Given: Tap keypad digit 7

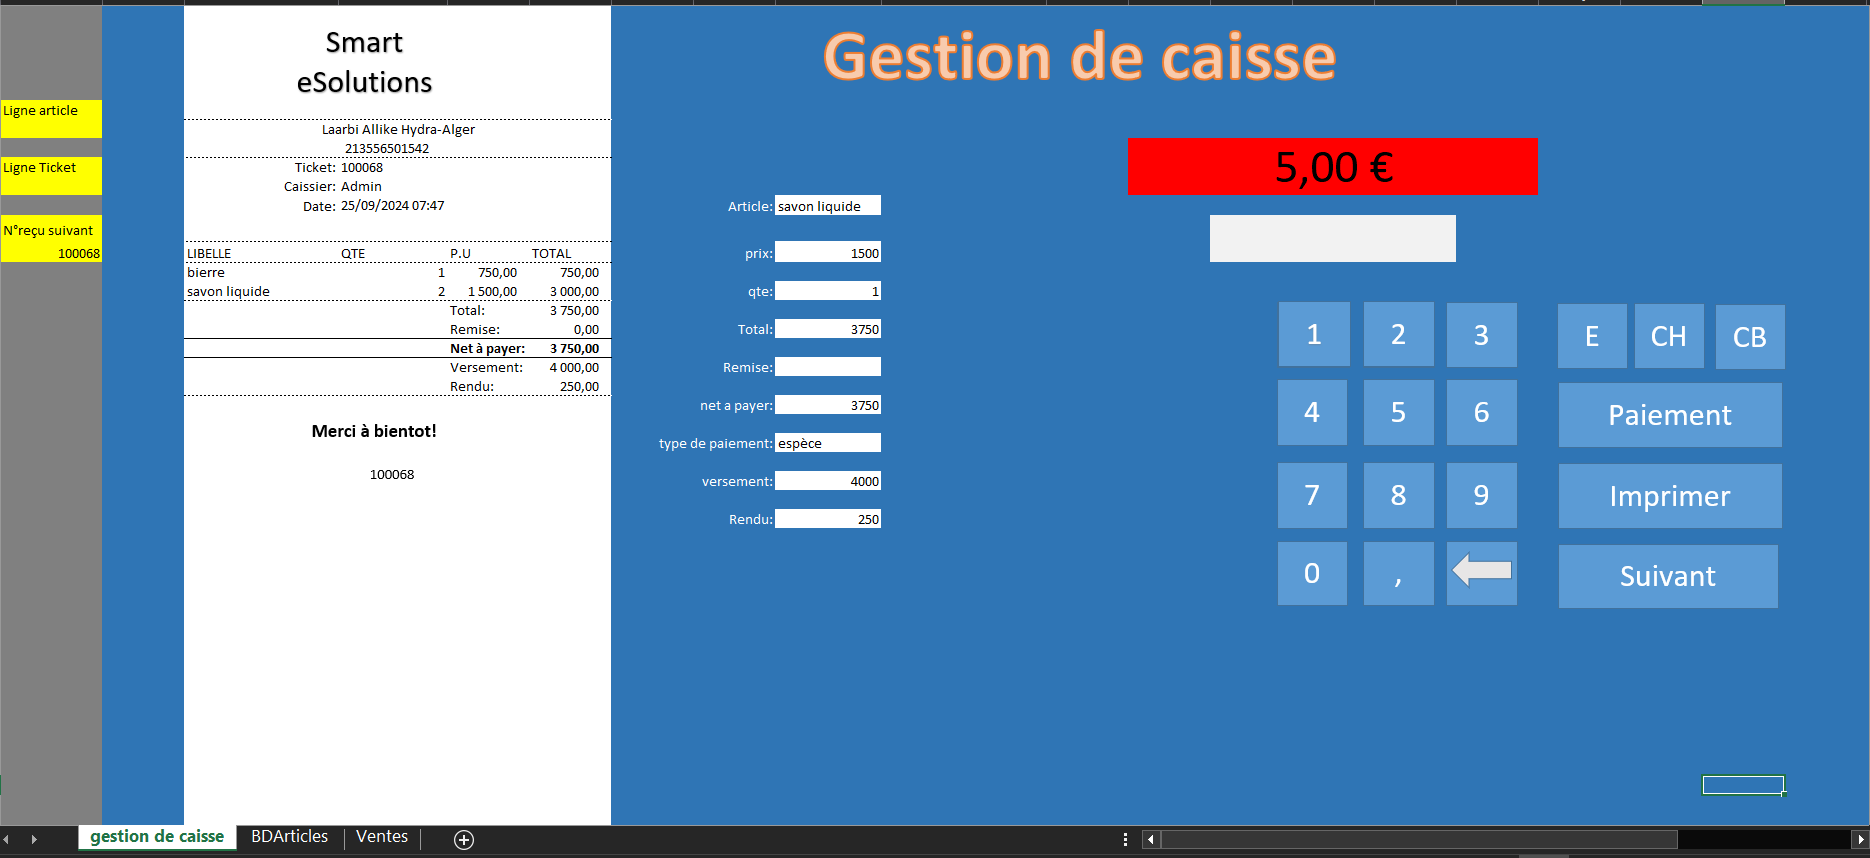Looking at the screenshot, I should (x=1312, y=495).
